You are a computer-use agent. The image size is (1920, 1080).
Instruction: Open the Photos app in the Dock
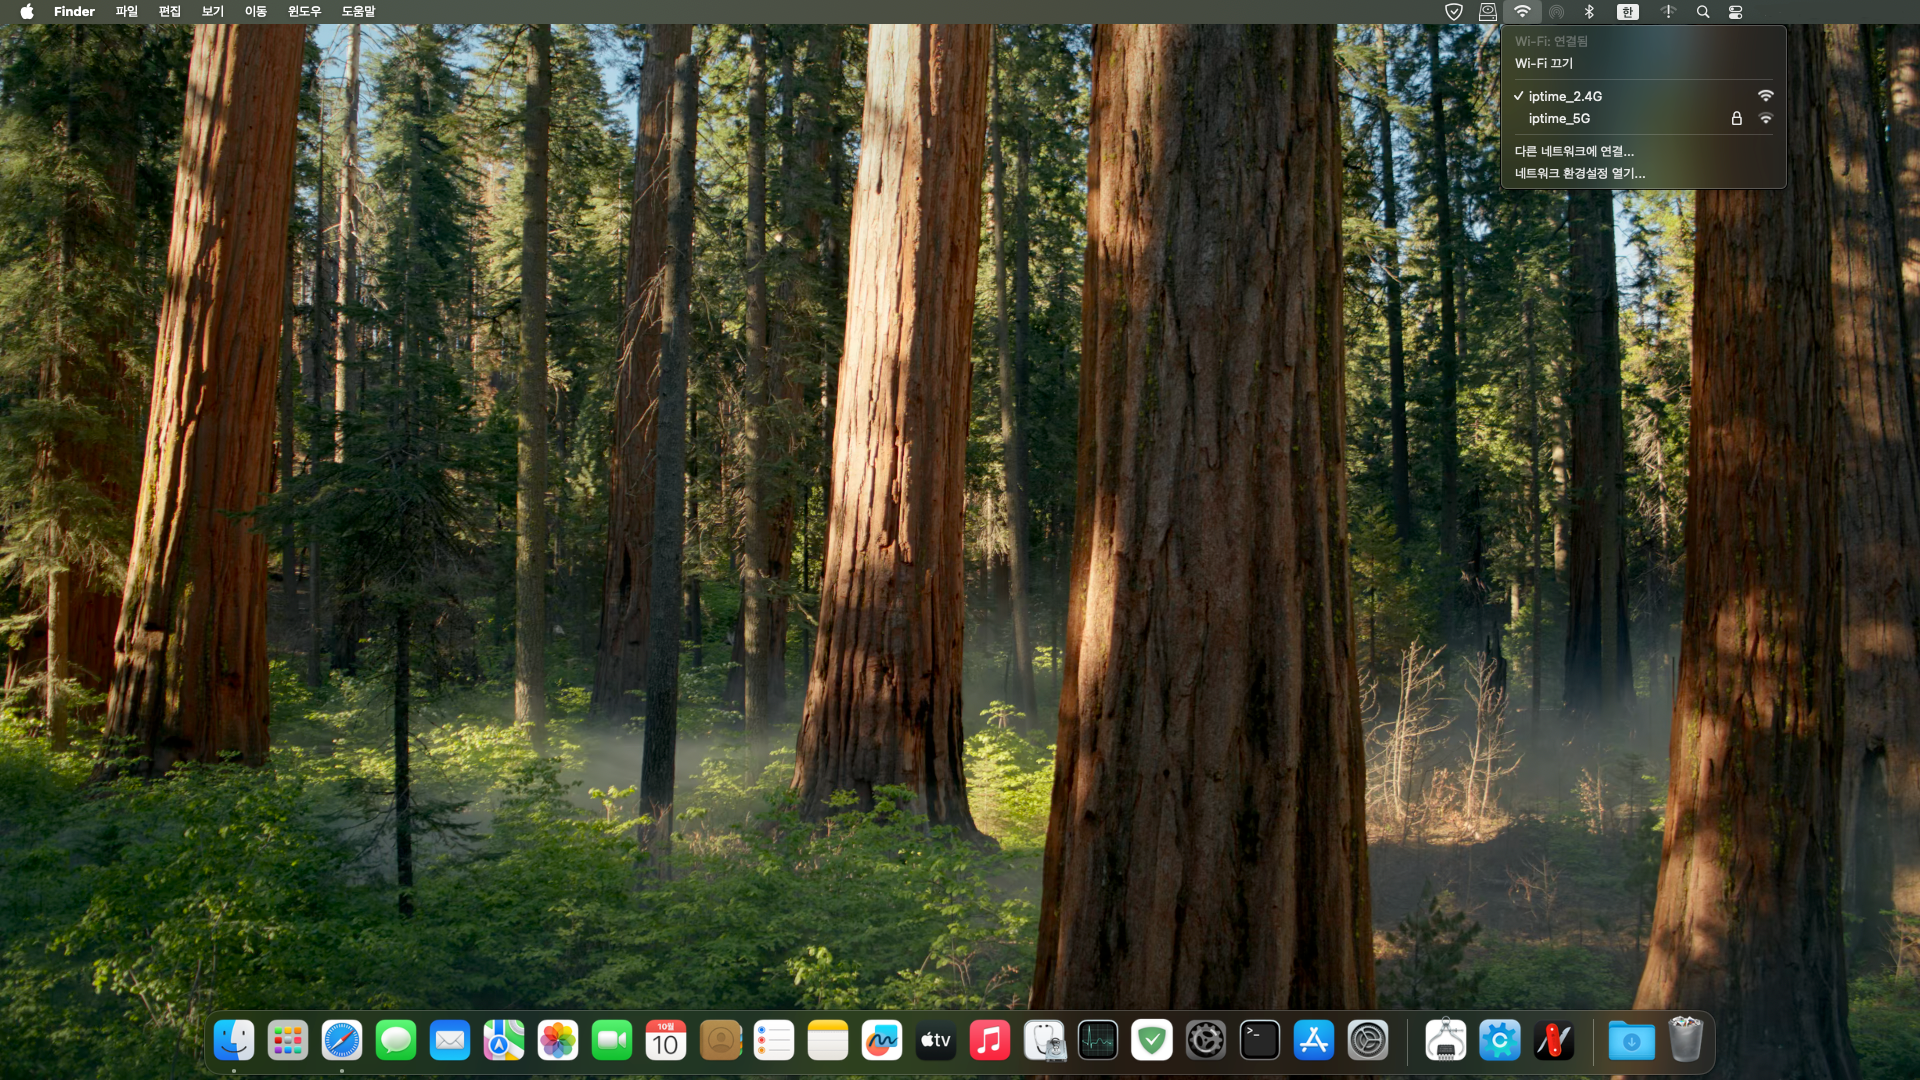click(x=558, y=1041)
